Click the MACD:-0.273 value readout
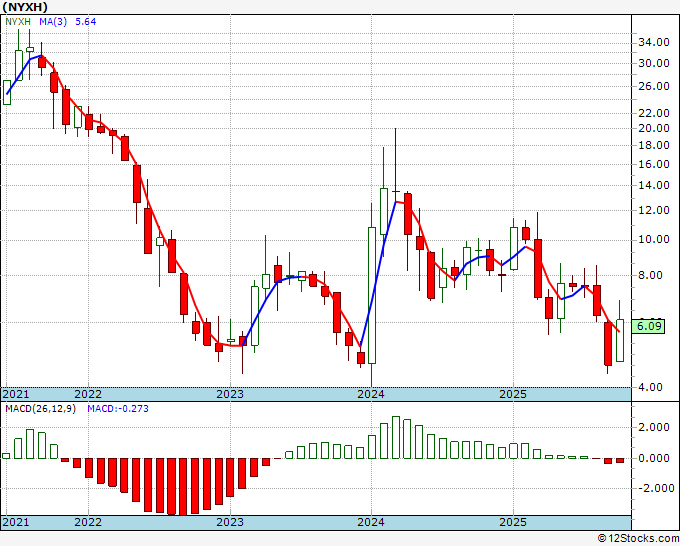The height and width of the screenshot is (546, 680). [x=118, y=409]
